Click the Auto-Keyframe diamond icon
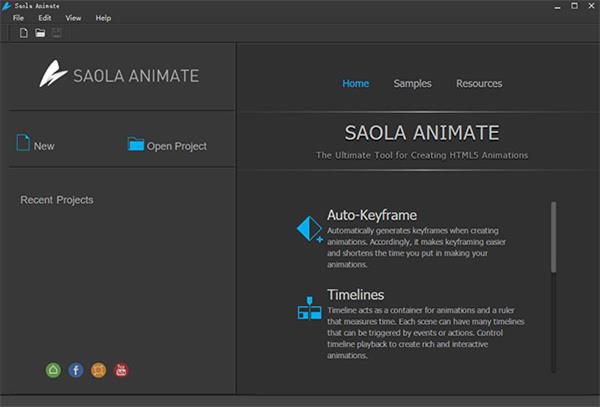The width and height of the screenshot is (600, 407). (309, 229)
